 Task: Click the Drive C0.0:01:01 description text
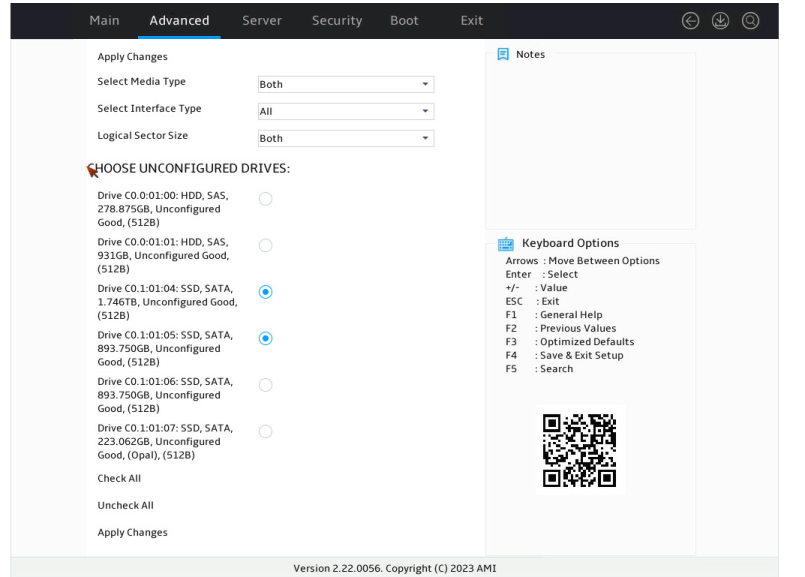163,256
